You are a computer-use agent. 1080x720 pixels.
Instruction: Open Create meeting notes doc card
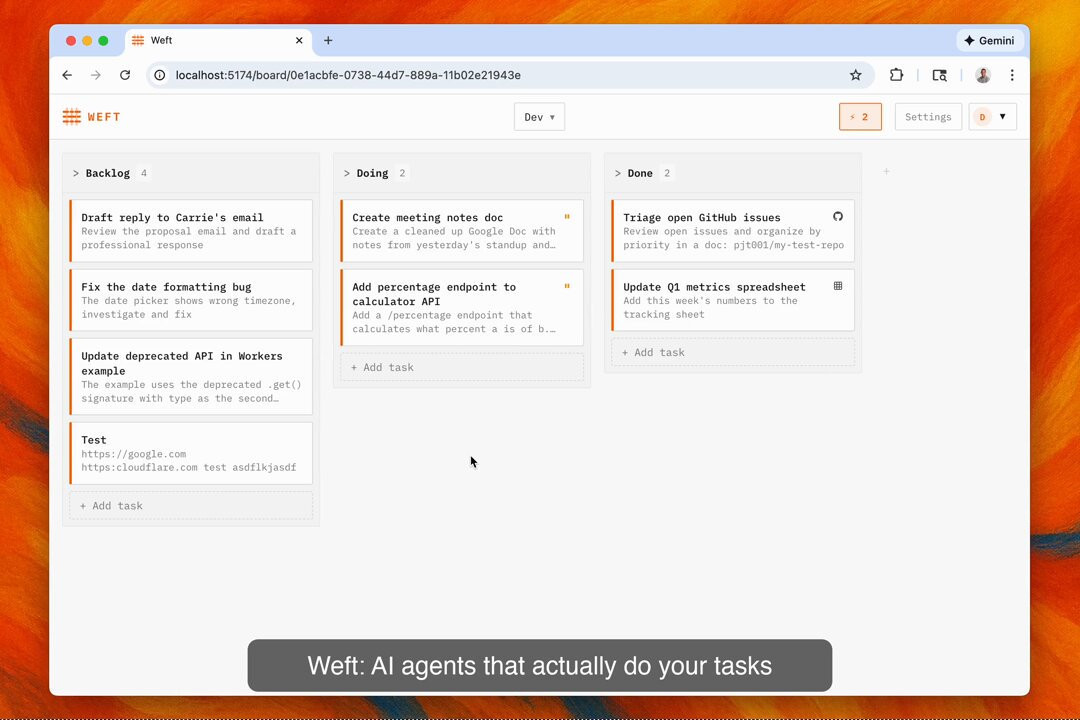pyautogui.click(x=461, y=231)
